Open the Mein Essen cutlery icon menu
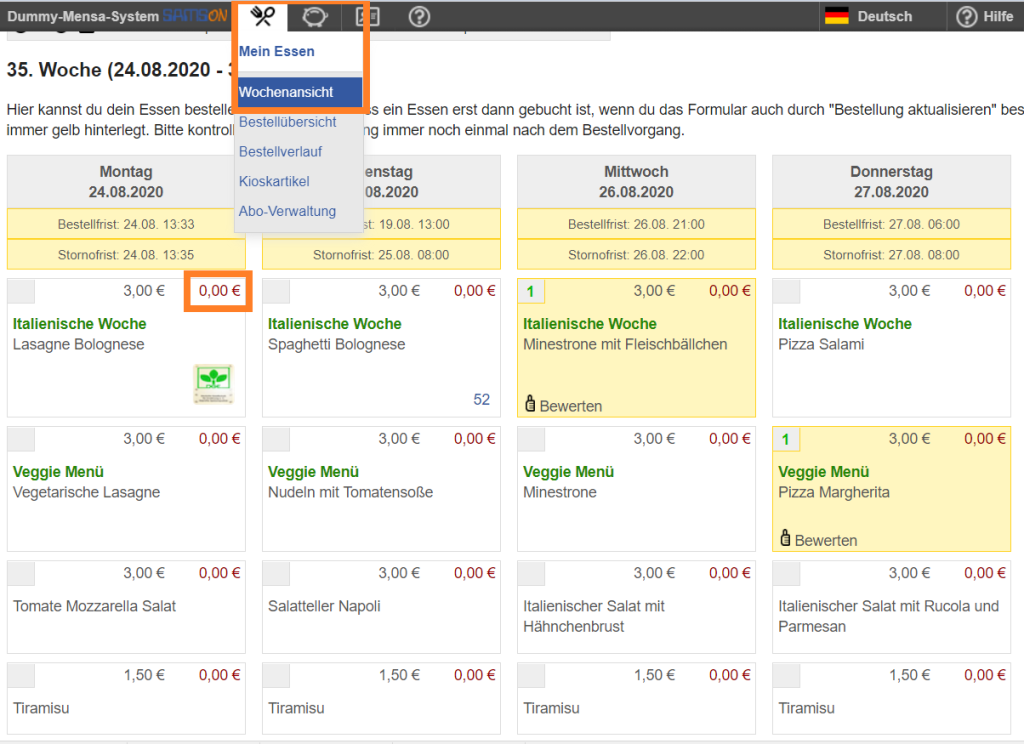Image resolution: width=1024 pixels, height=744 pixels. click(x=263, y=16)
